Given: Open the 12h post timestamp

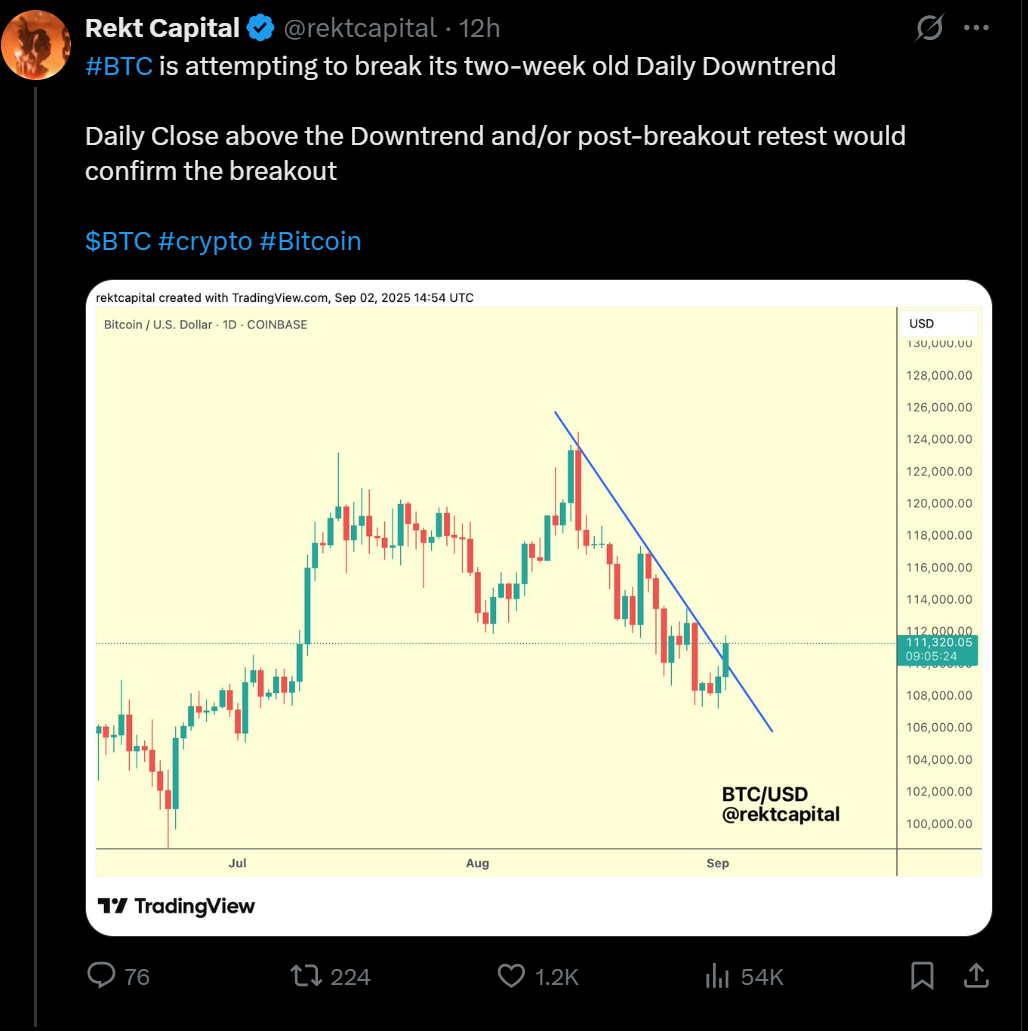Looking at the screenshot, I should tap(480, 29).
